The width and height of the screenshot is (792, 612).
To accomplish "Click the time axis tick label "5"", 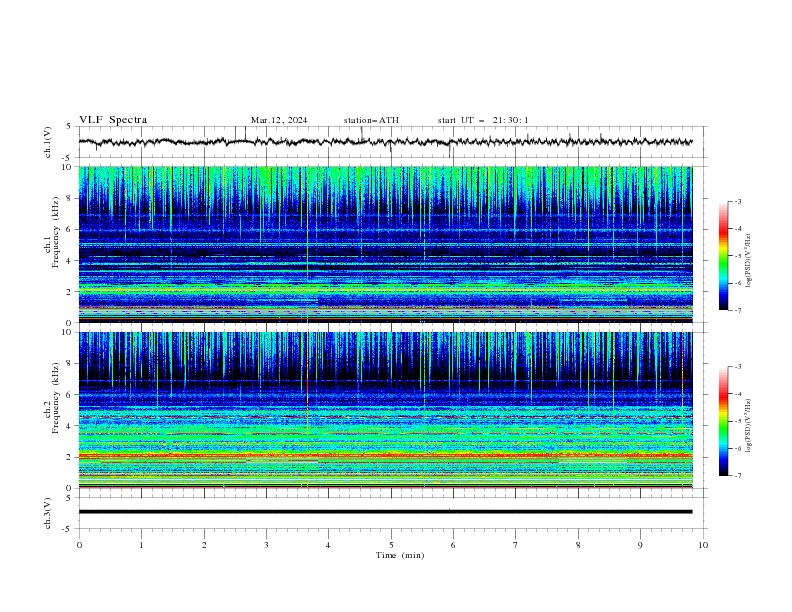I will pos(391,545).
